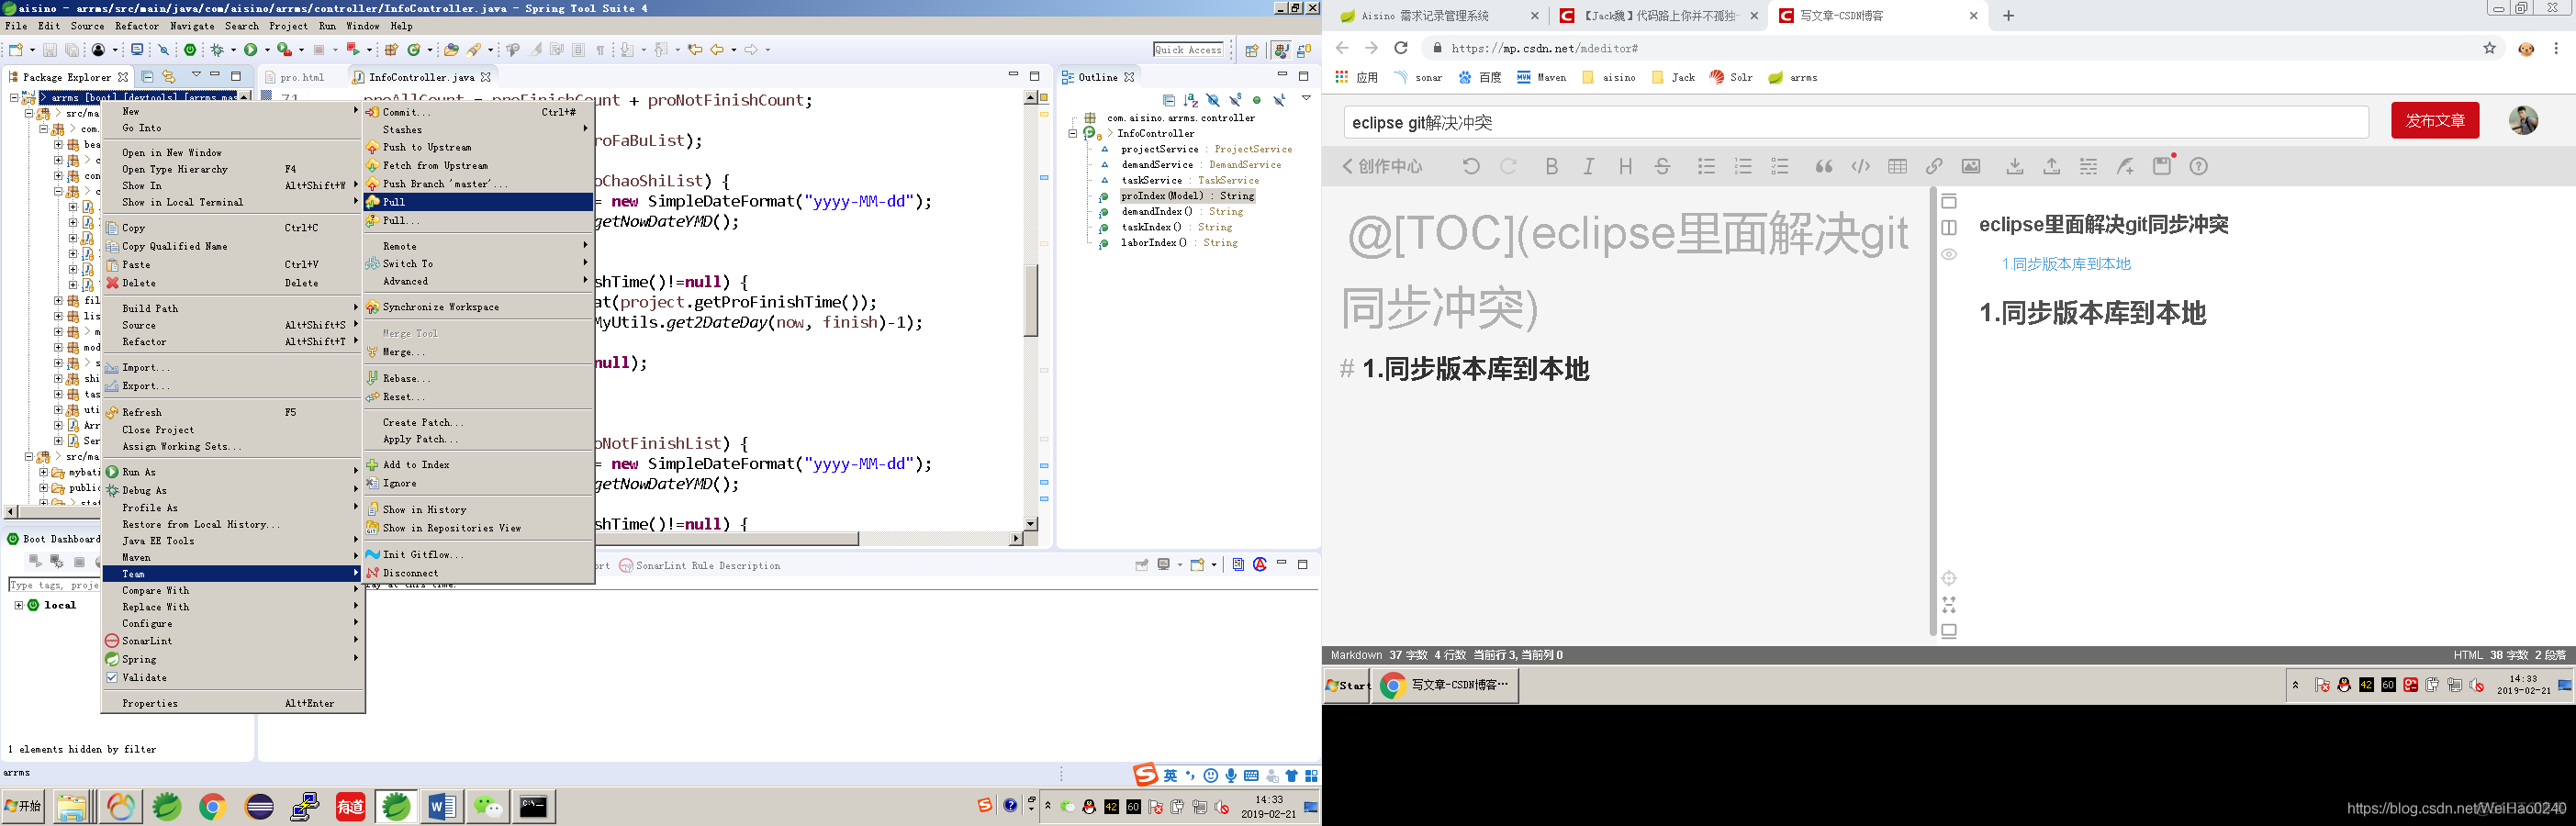Click the strikethrough icon in CSDN editor
Image resolution: width=2576 pixels, height=826 pixels.
click(x=1662, y=166)
